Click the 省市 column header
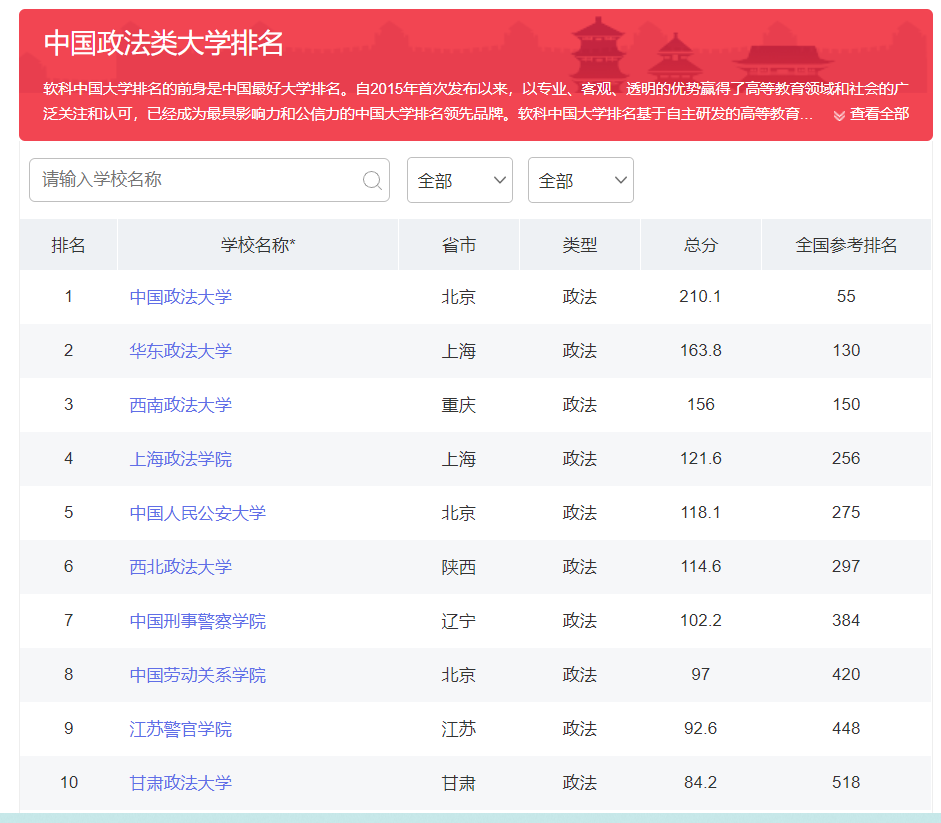This screenshot has width=941, height=823. click(457, 244)
